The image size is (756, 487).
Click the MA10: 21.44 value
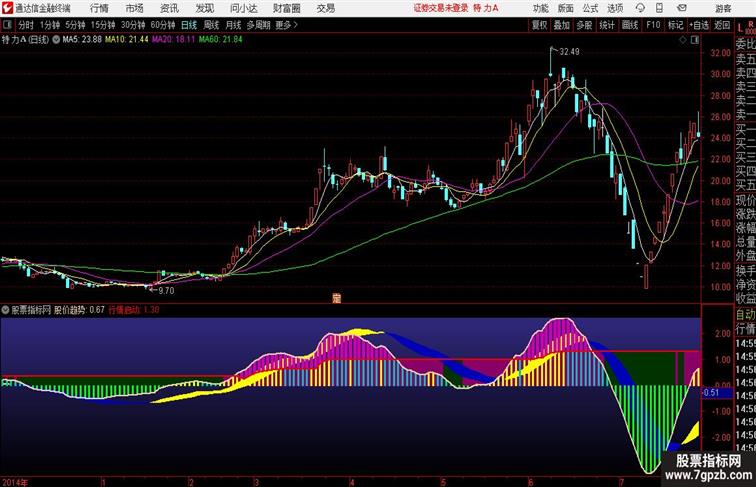click(127, 40)
